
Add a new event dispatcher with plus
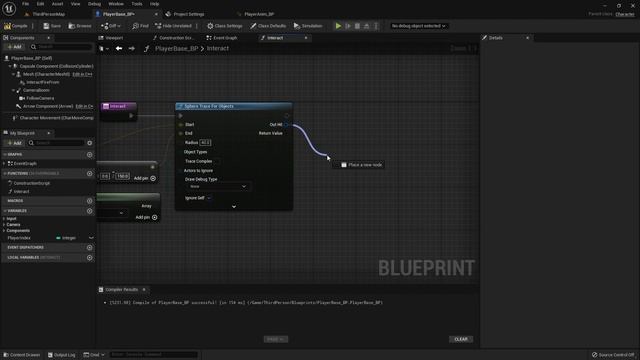[x=89, y=247]
